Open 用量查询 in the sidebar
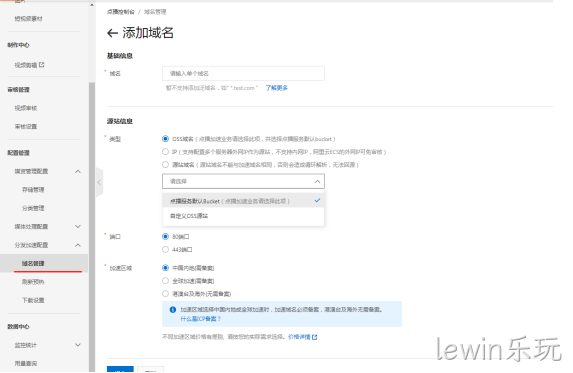 [26, 364]
